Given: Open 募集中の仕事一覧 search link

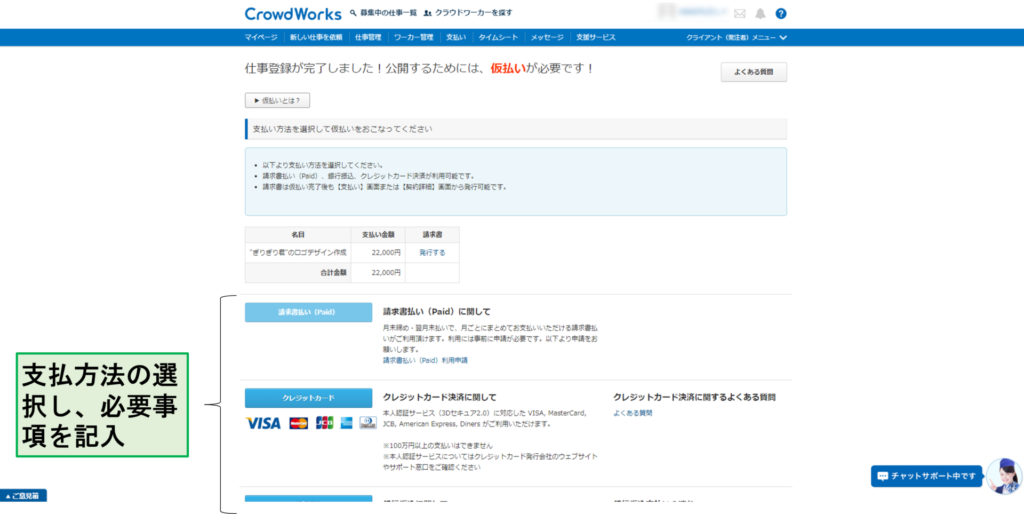Looking at the screenshot, I should click(x=383, y=13).
